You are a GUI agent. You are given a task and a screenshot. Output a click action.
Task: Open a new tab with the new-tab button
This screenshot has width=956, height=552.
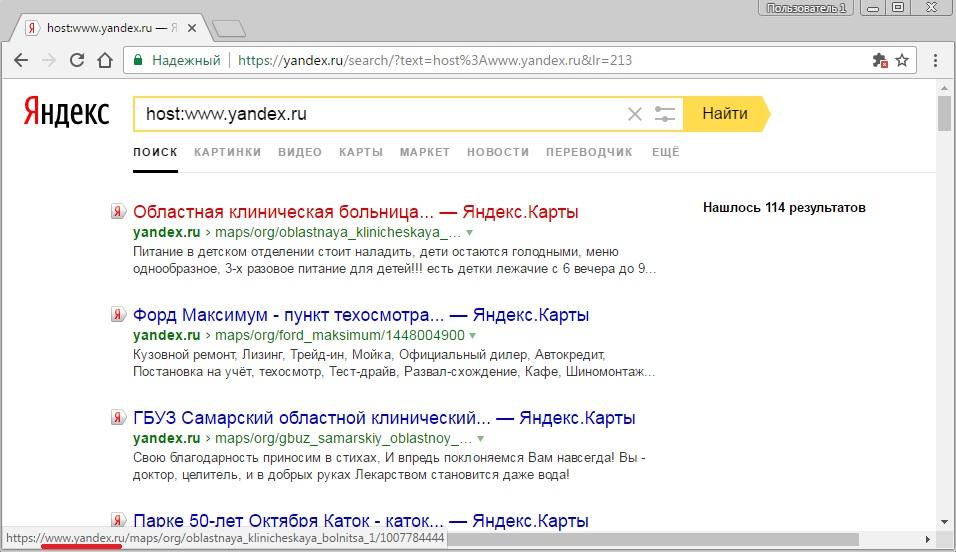(229, 28)
